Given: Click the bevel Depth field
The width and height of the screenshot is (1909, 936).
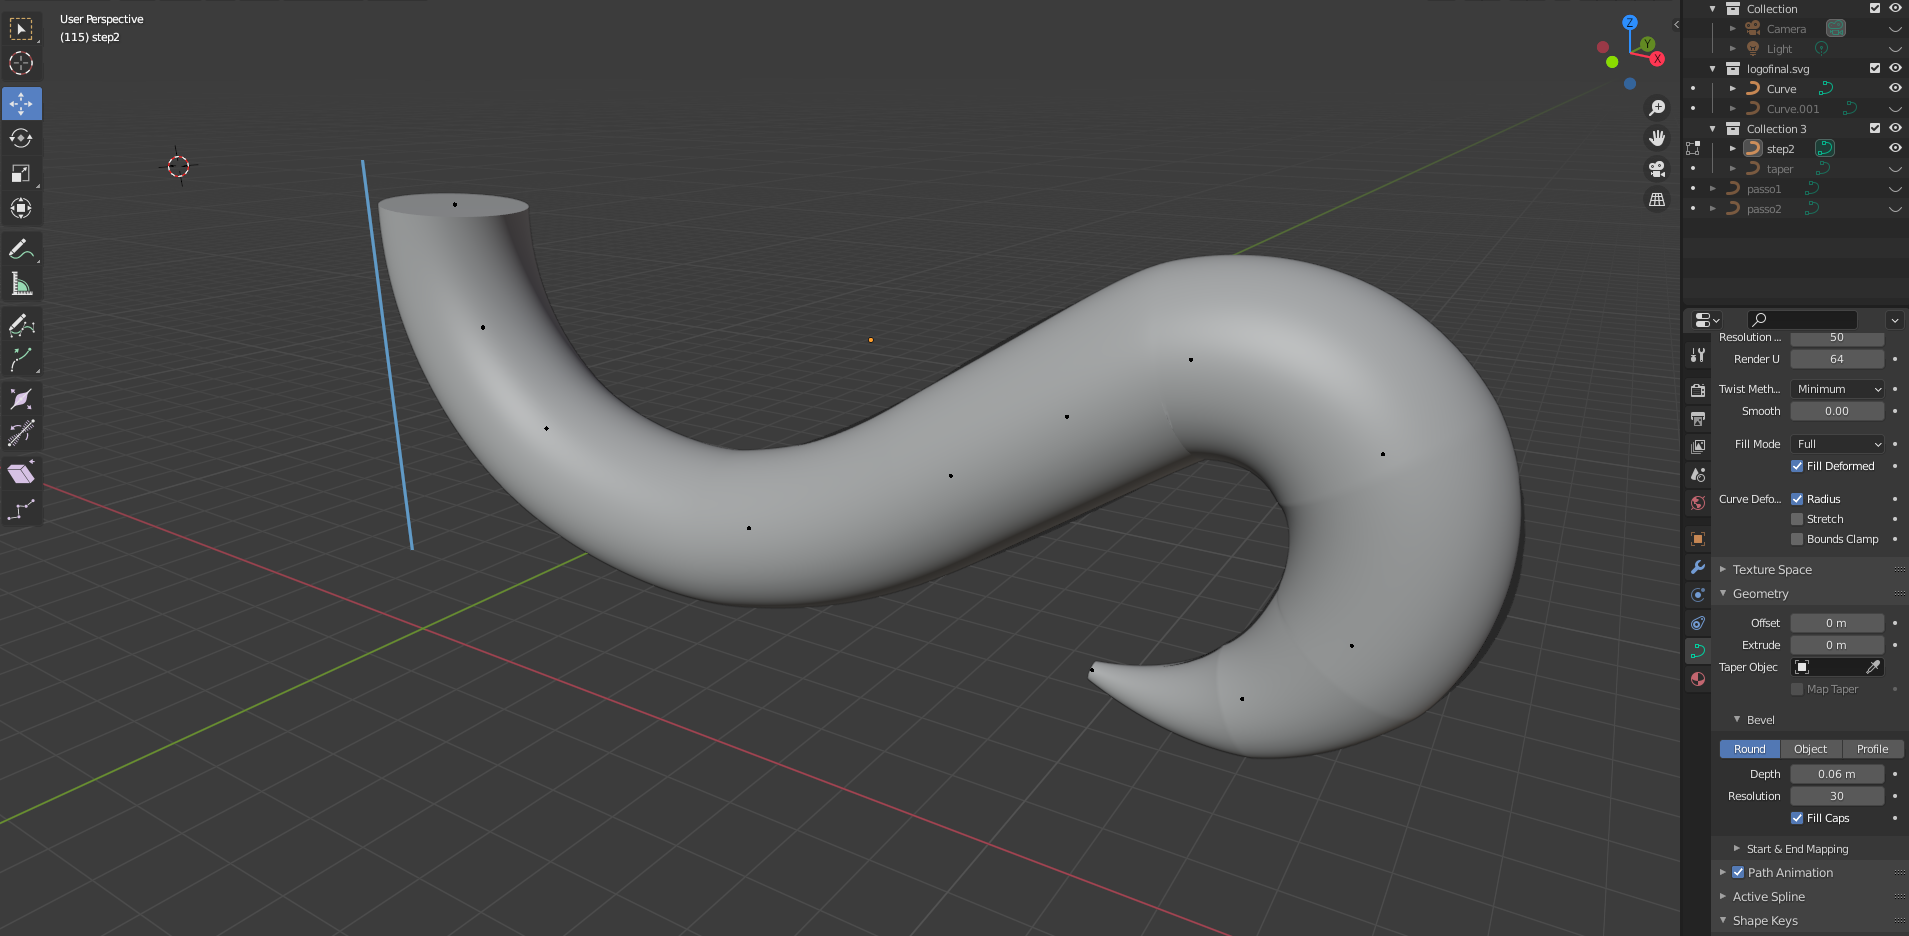Looking at the screenshot, I should pos(1838,774).
